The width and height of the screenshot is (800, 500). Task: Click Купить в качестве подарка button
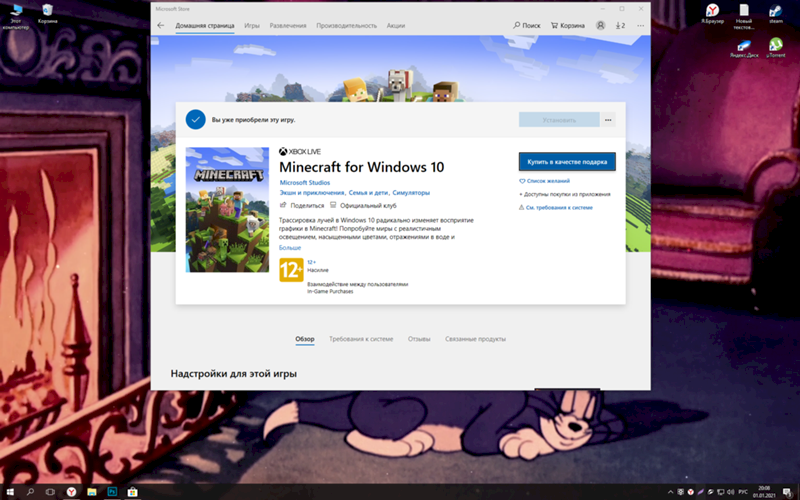(x=567, y=162)
